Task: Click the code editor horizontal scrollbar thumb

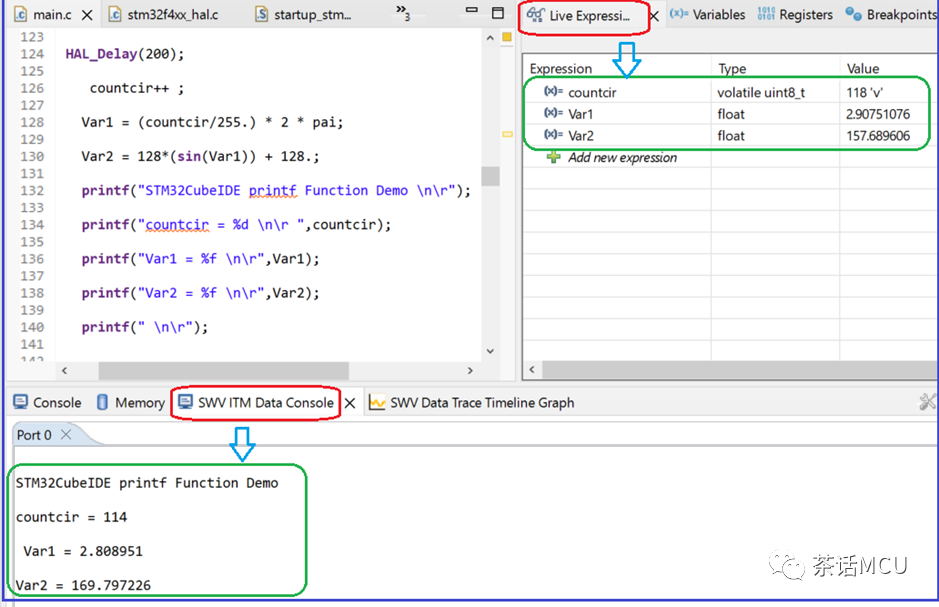Action: tap(223, 371)
